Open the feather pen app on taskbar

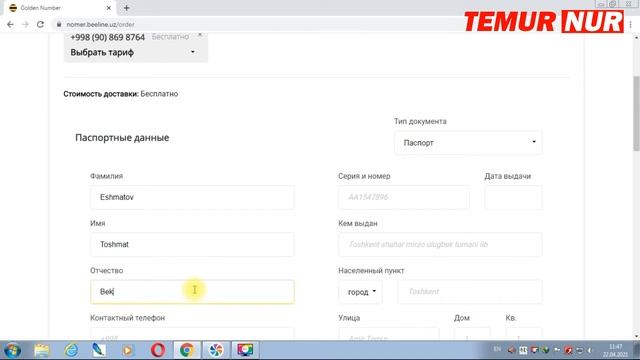pyautogui.click(x=99, y=350)
